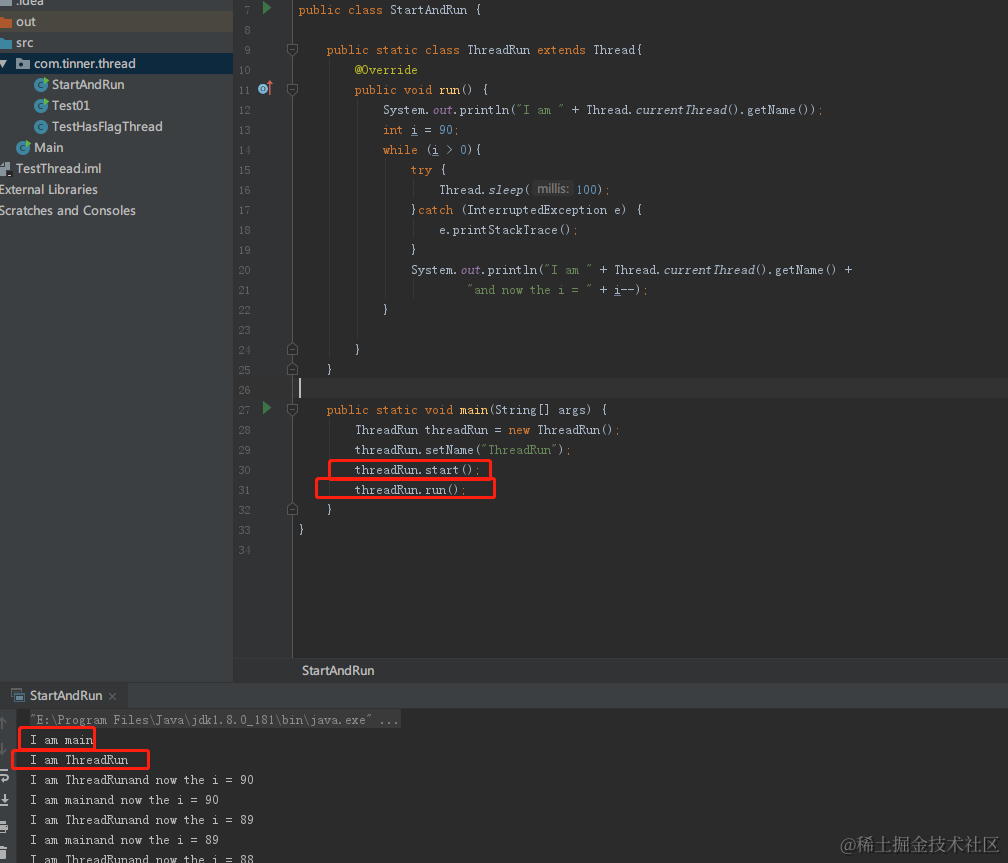The width and height of the screenshot is (1008, 863).
Task: Click the down stack trace arrow in console
Action: click(3, 749)
